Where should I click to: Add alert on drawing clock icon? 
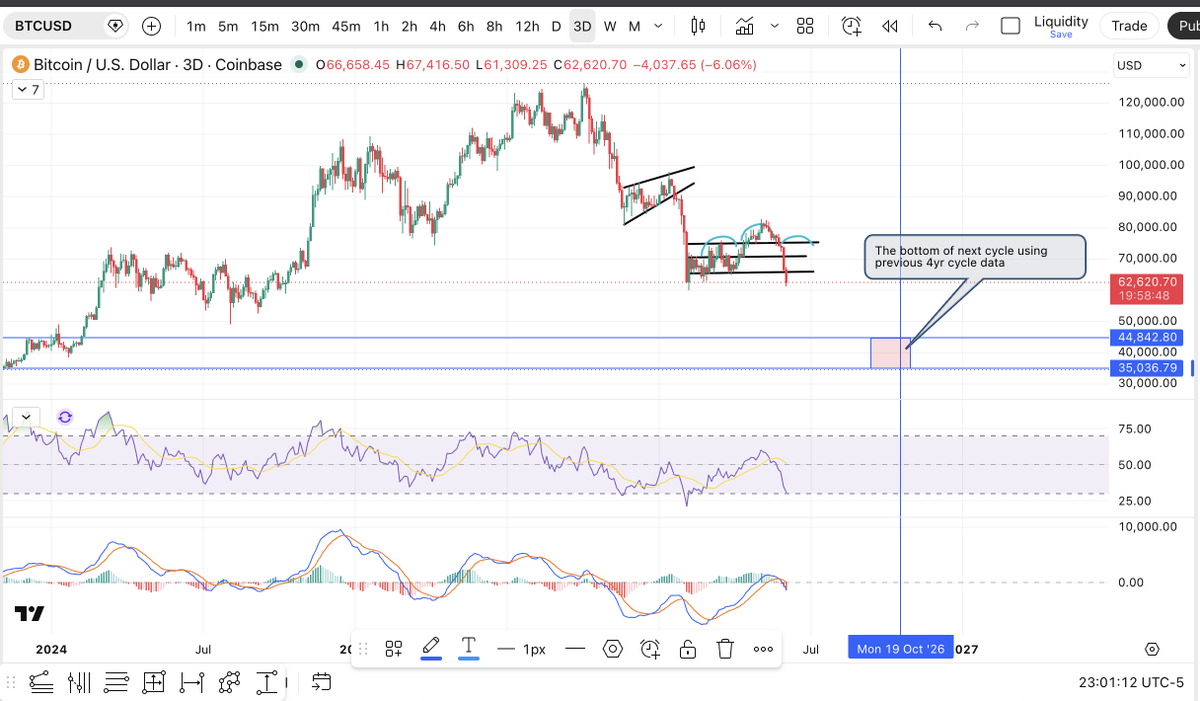click(x=651, y=649)
